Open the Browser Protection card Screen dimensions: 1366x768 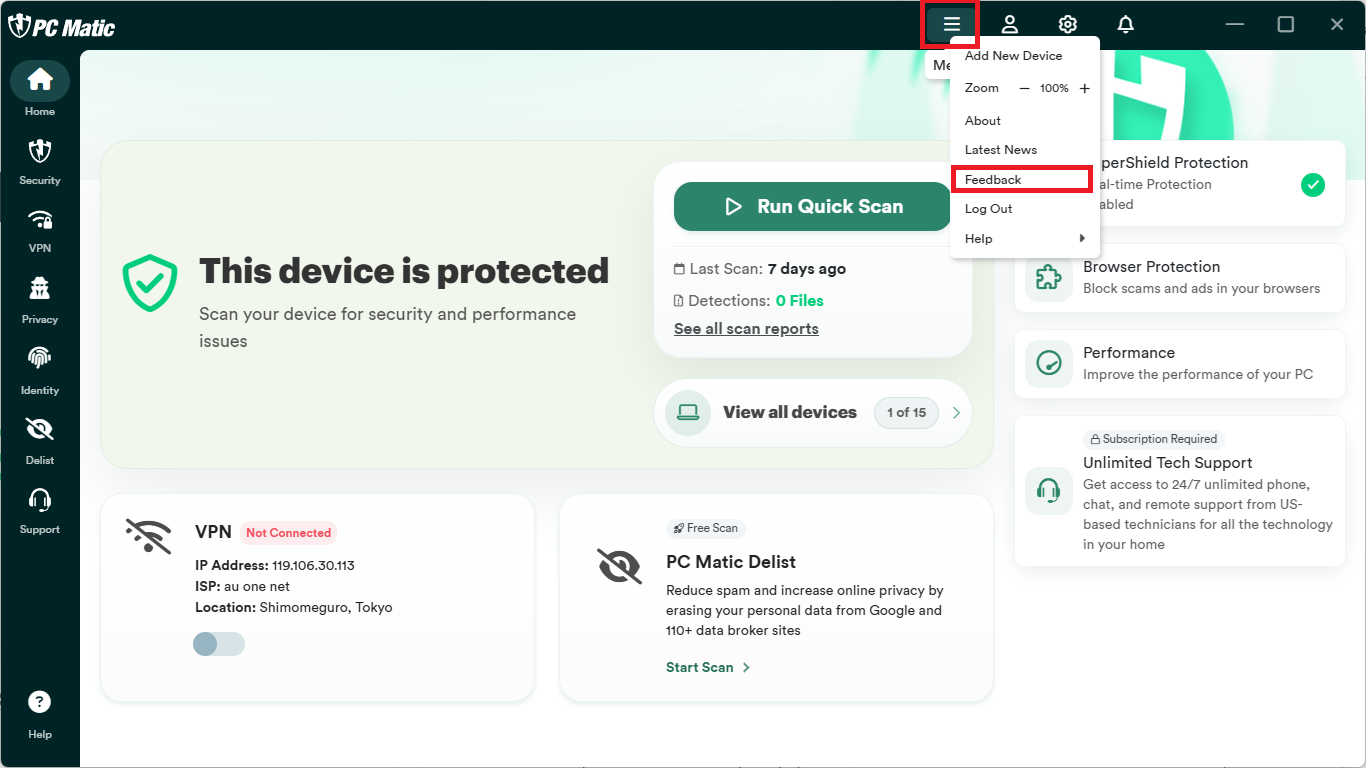(x=1180, y=278)
